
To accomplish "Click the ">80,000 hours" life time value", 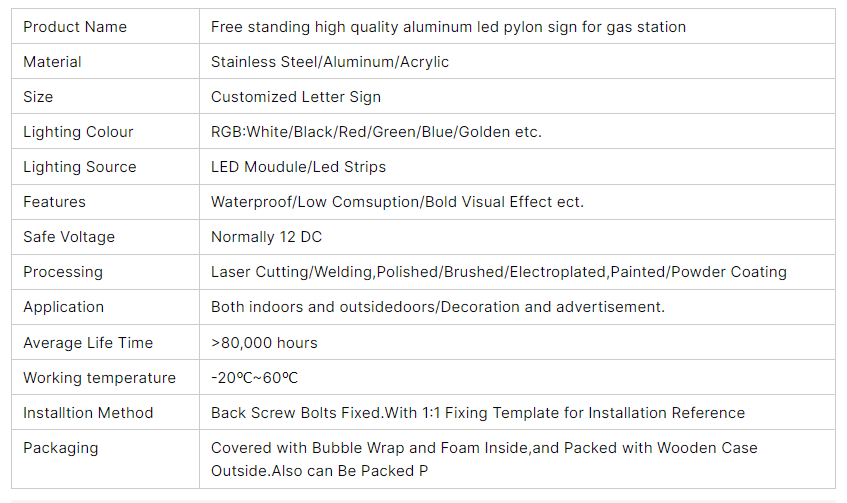I will coord(264,343).
